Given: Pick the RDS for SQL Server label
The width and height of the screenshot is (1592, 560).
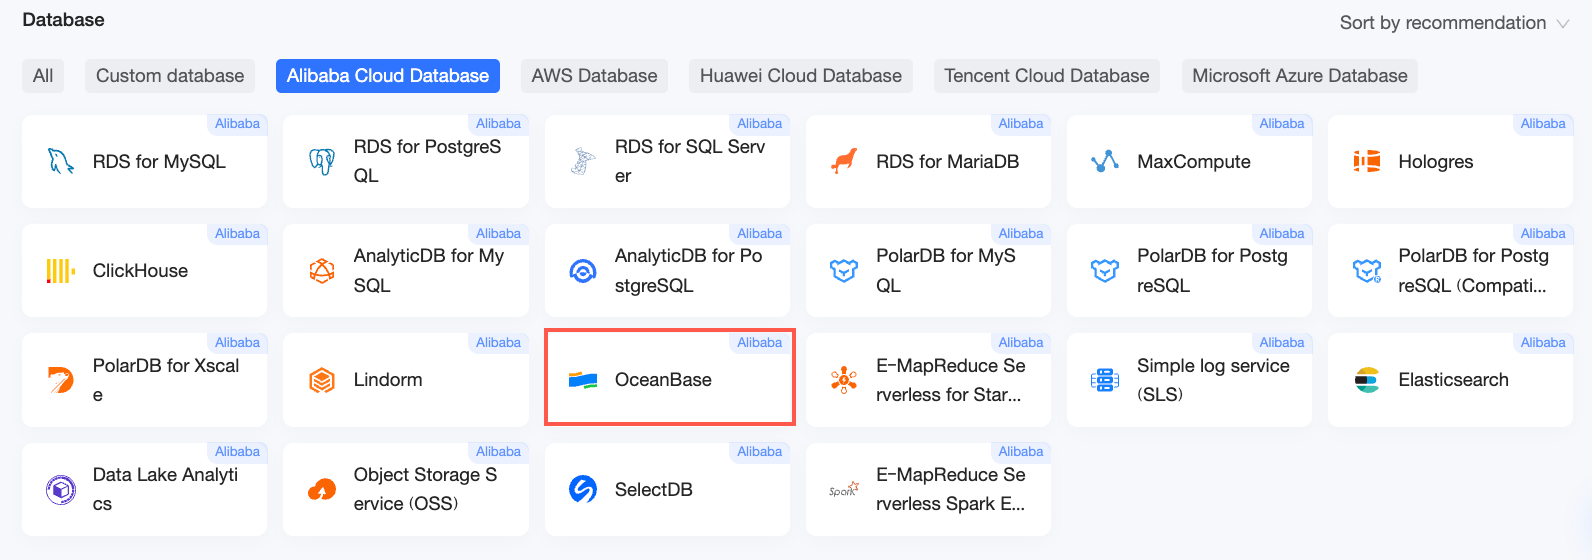Looking at the screenshot, I should (690, 161).
